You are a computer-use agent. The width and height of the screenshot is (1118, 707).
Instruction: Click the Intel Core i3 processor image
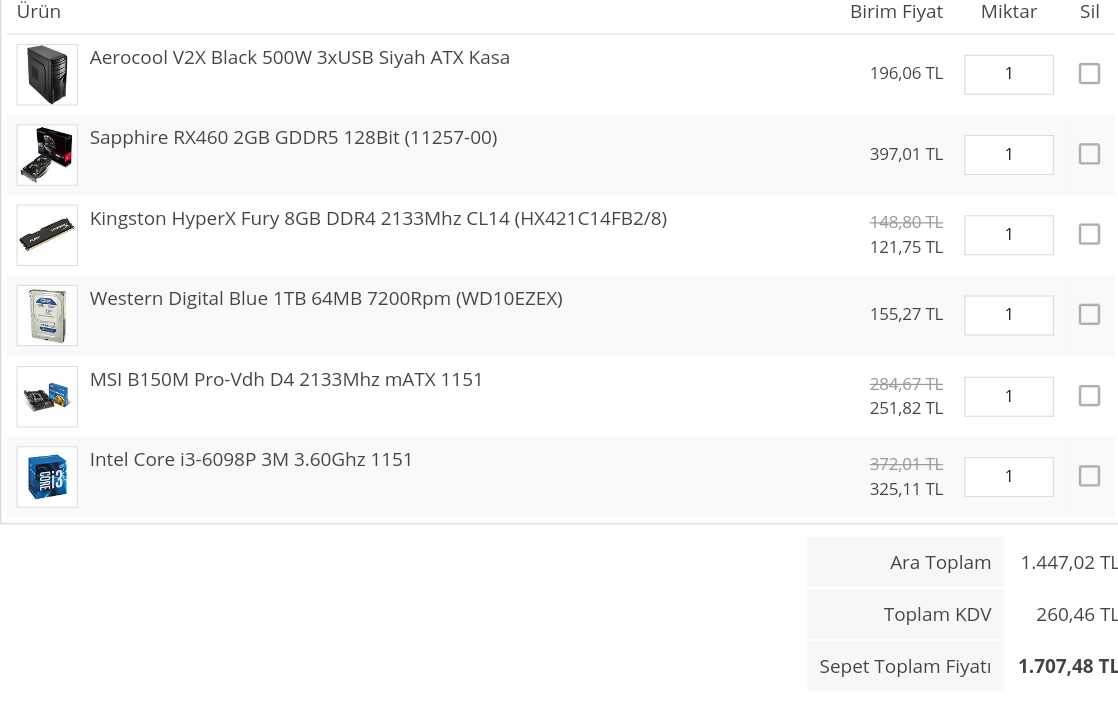(x=47, y=477)
